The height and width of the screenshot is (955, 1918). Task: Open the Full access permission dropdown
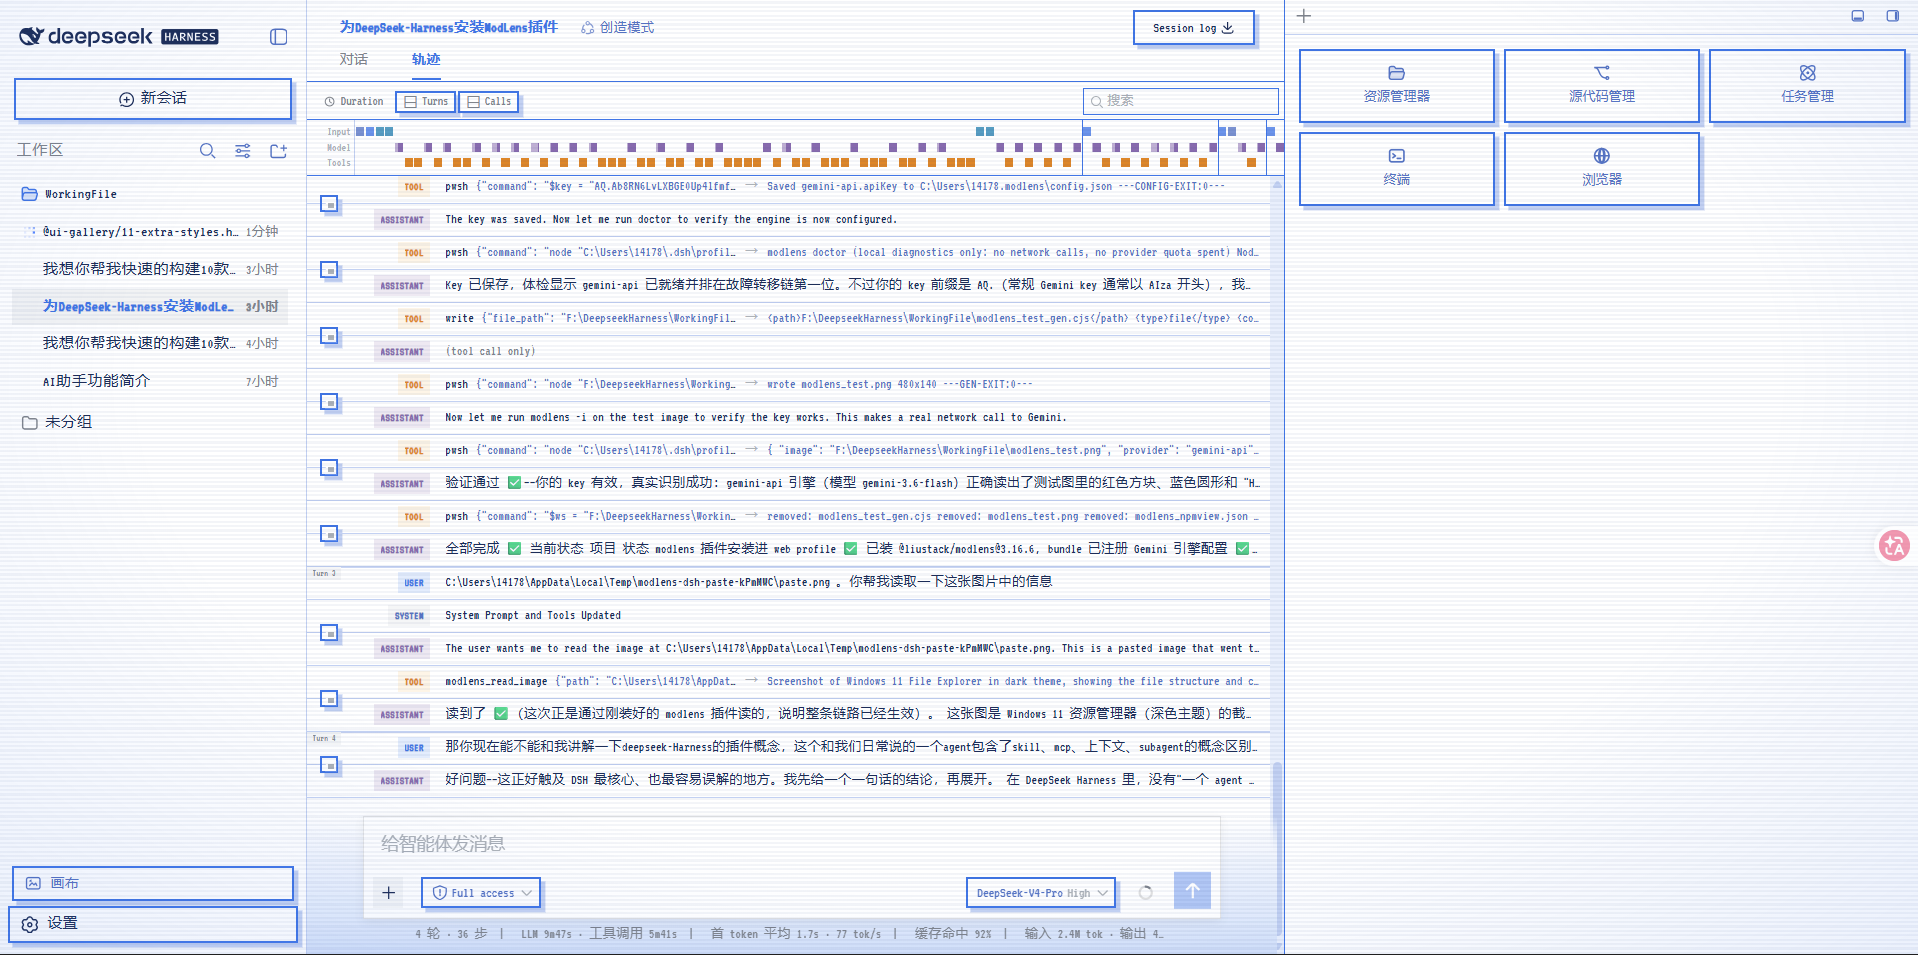pos(481,893)
